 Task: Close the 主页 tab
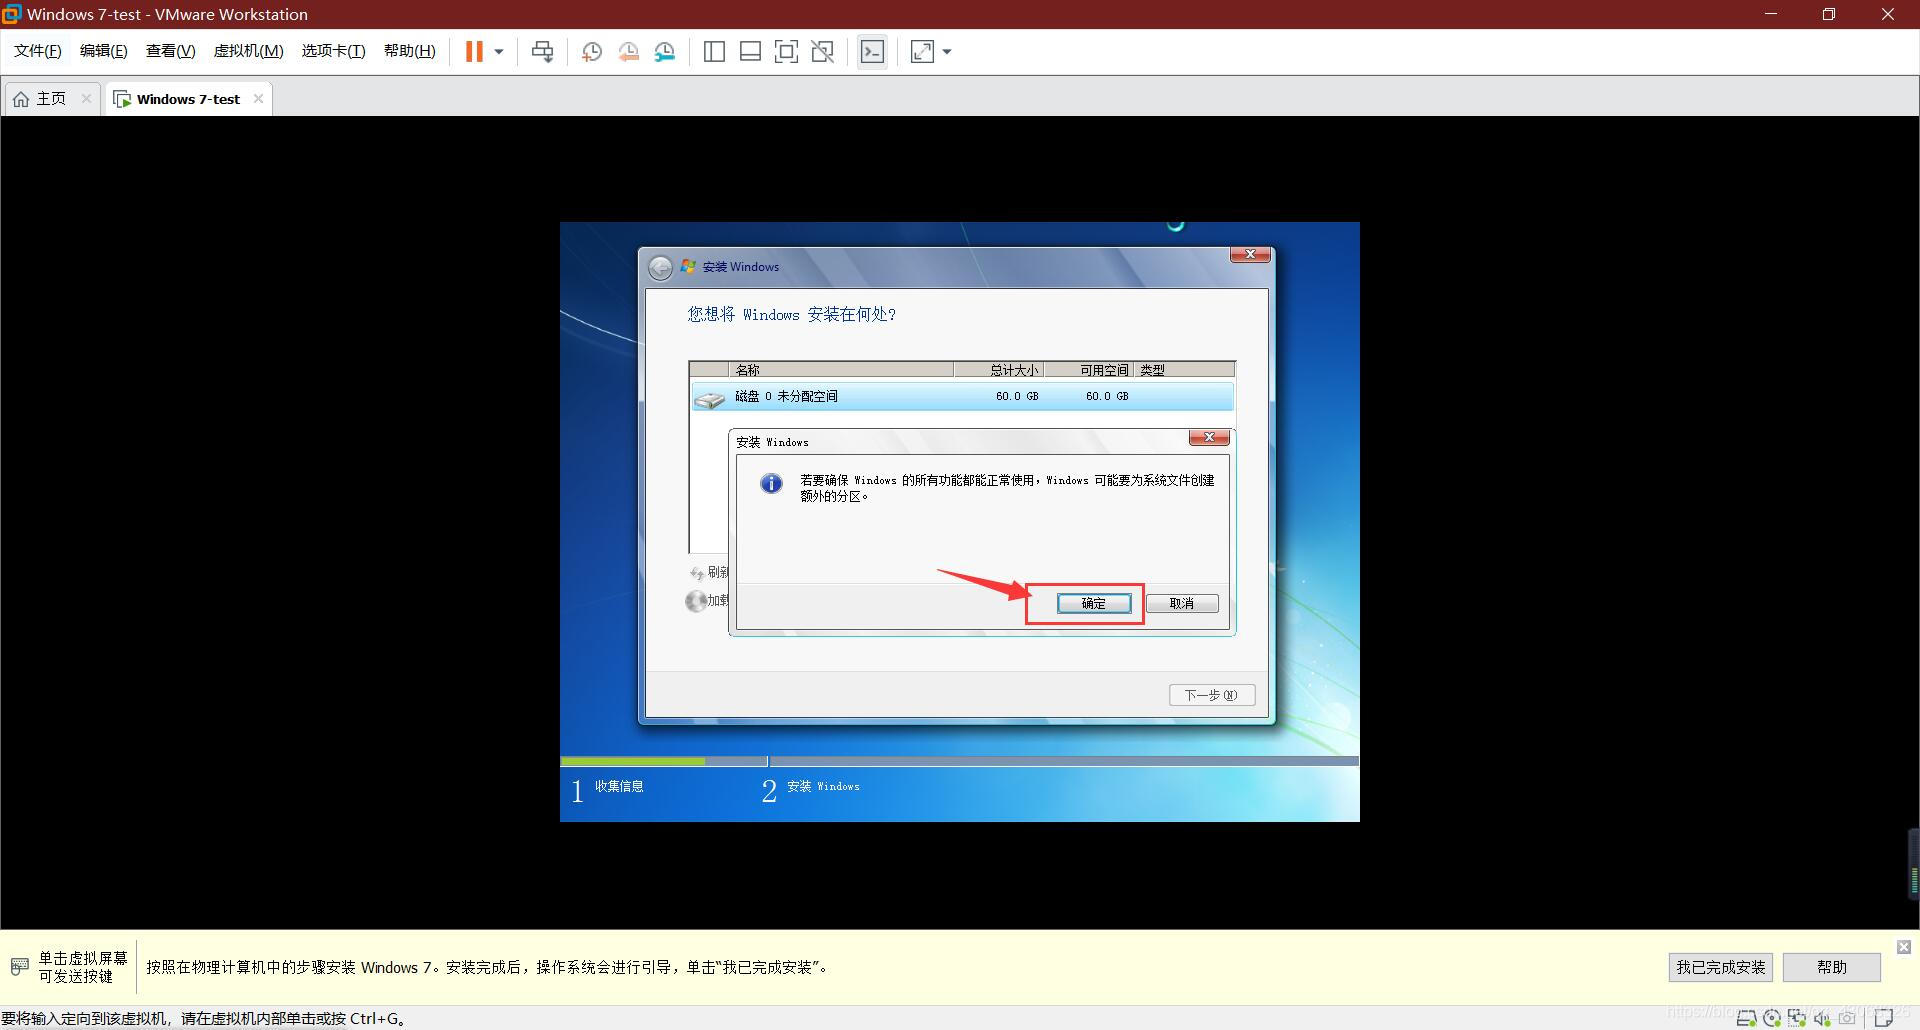click(86, 98)
